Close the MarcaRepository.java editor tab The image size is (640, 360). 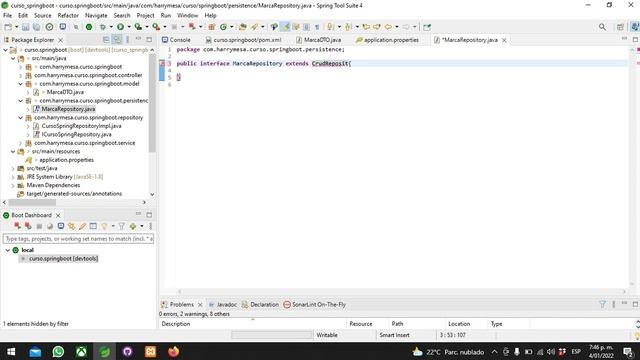pyautogui.click(x=504, y=40)
